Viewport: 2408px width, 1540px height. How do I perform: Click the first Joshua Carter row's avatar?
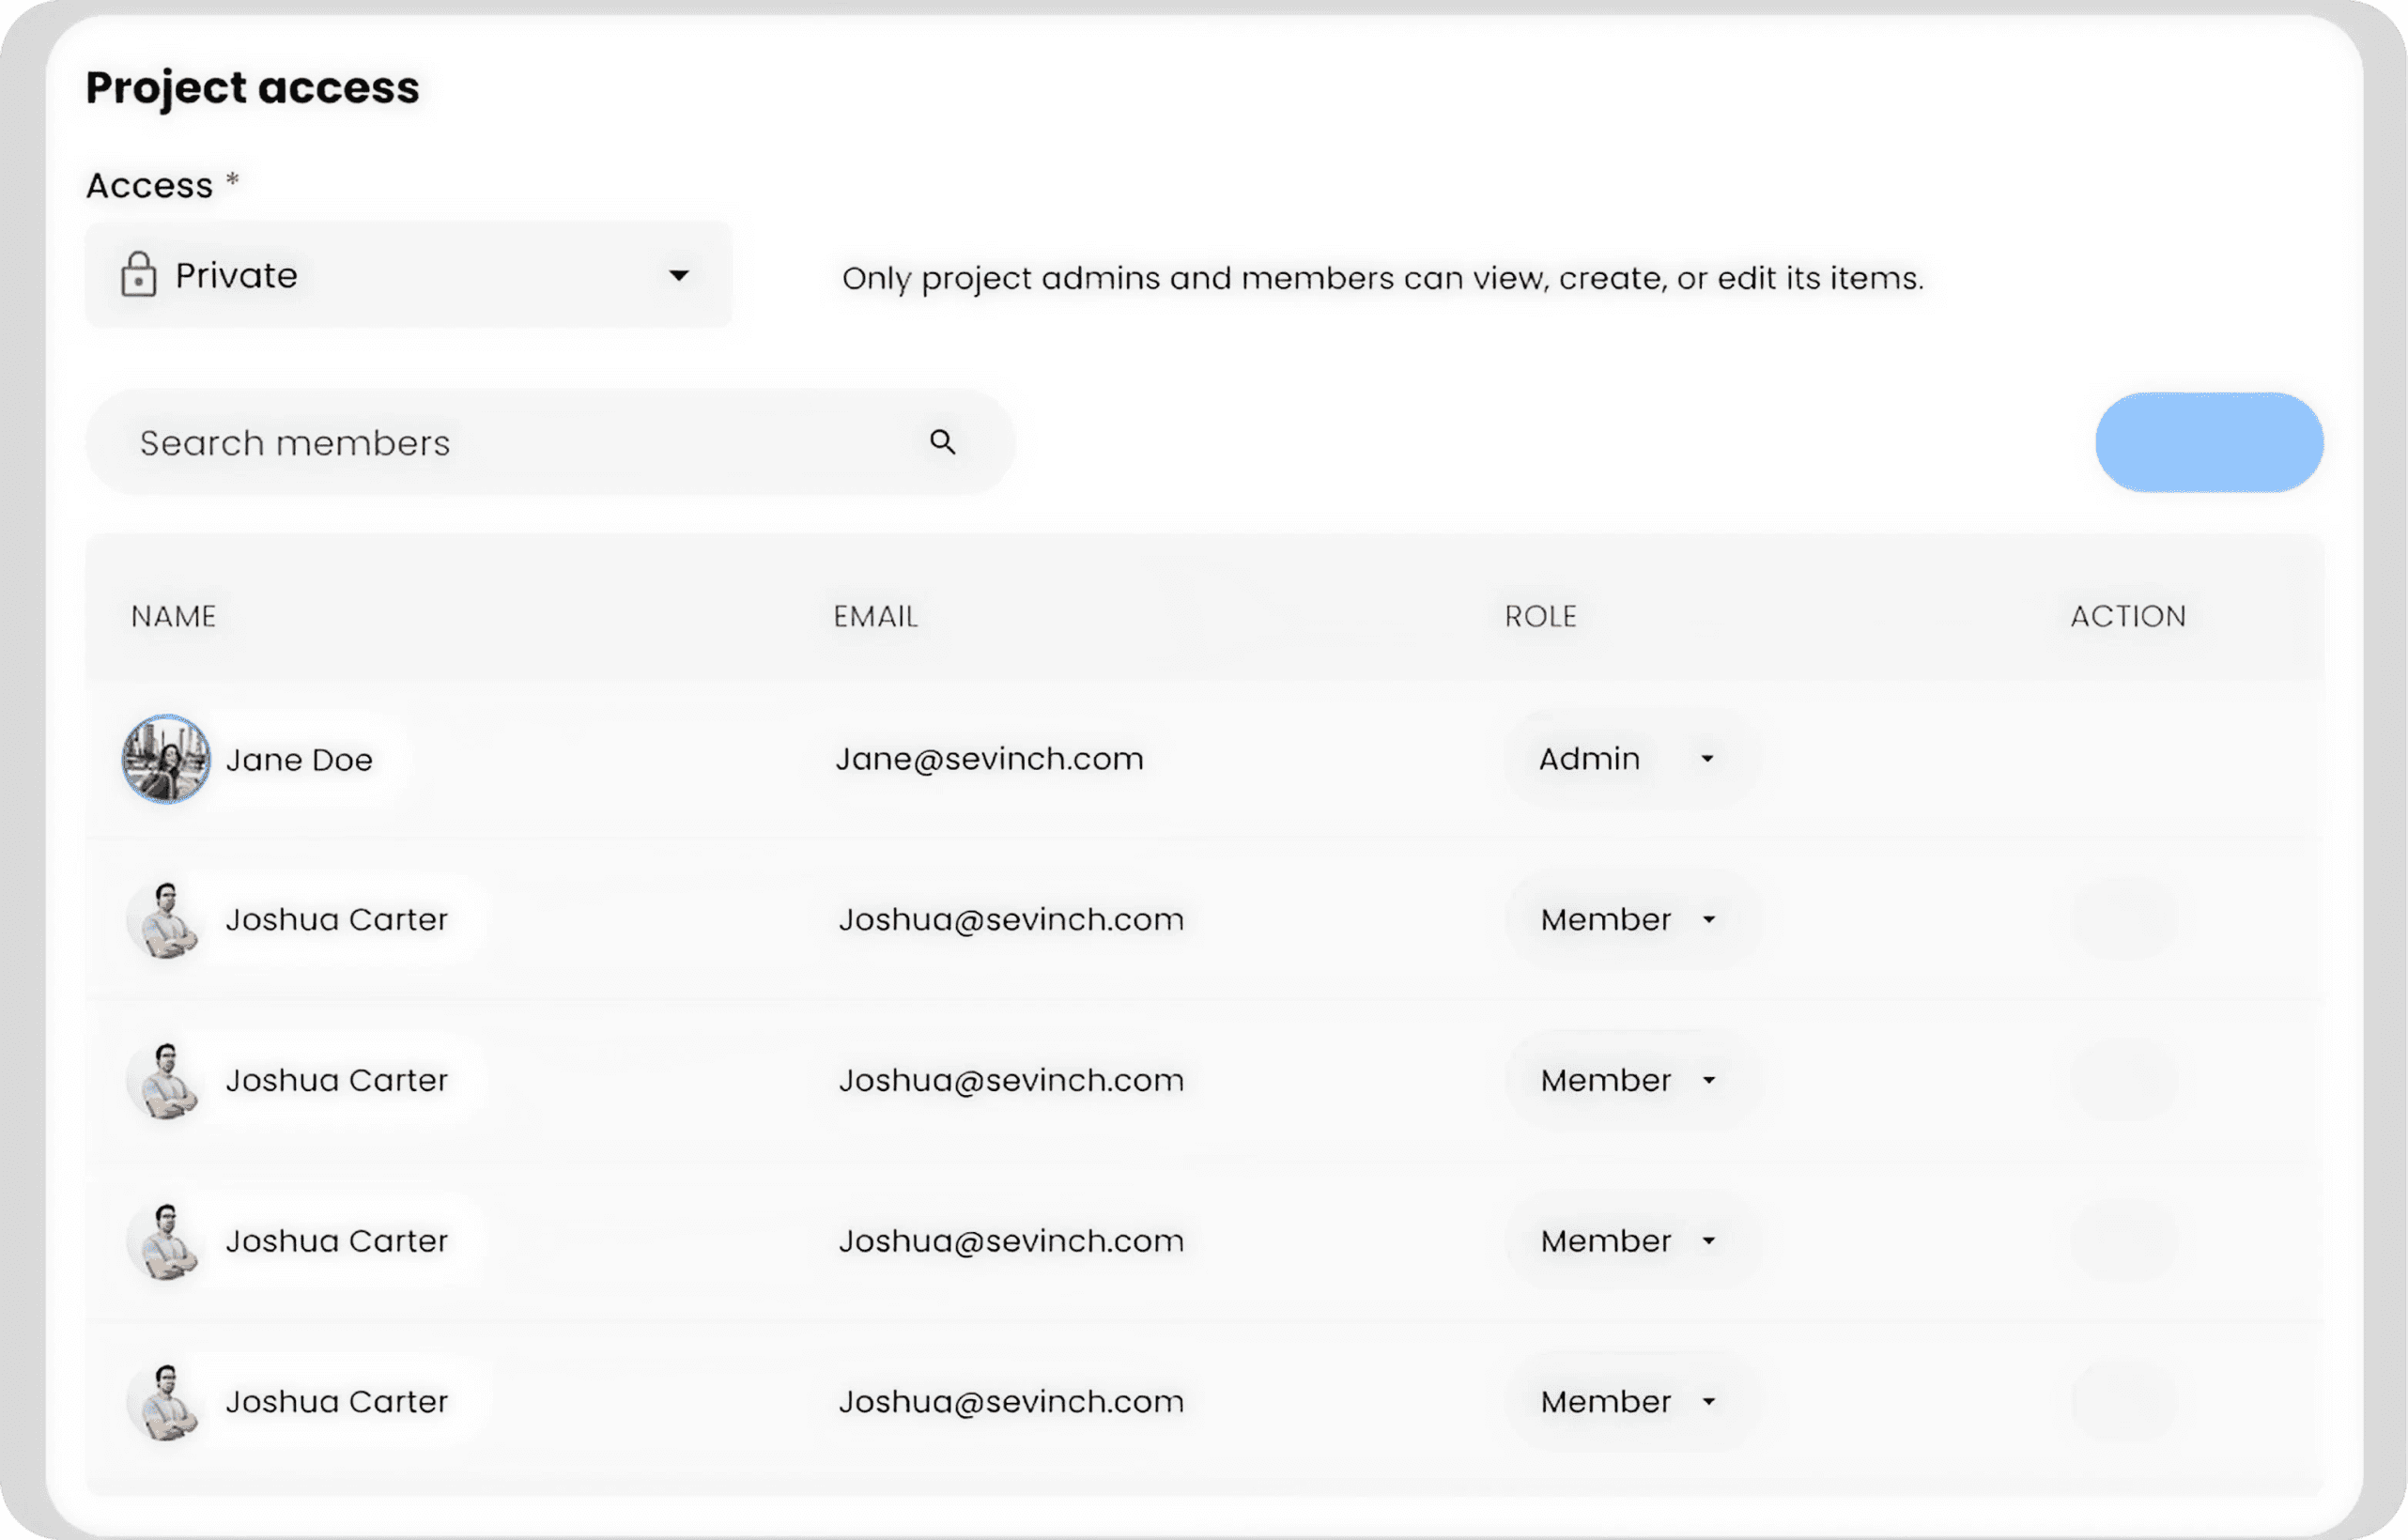point(166,919)
